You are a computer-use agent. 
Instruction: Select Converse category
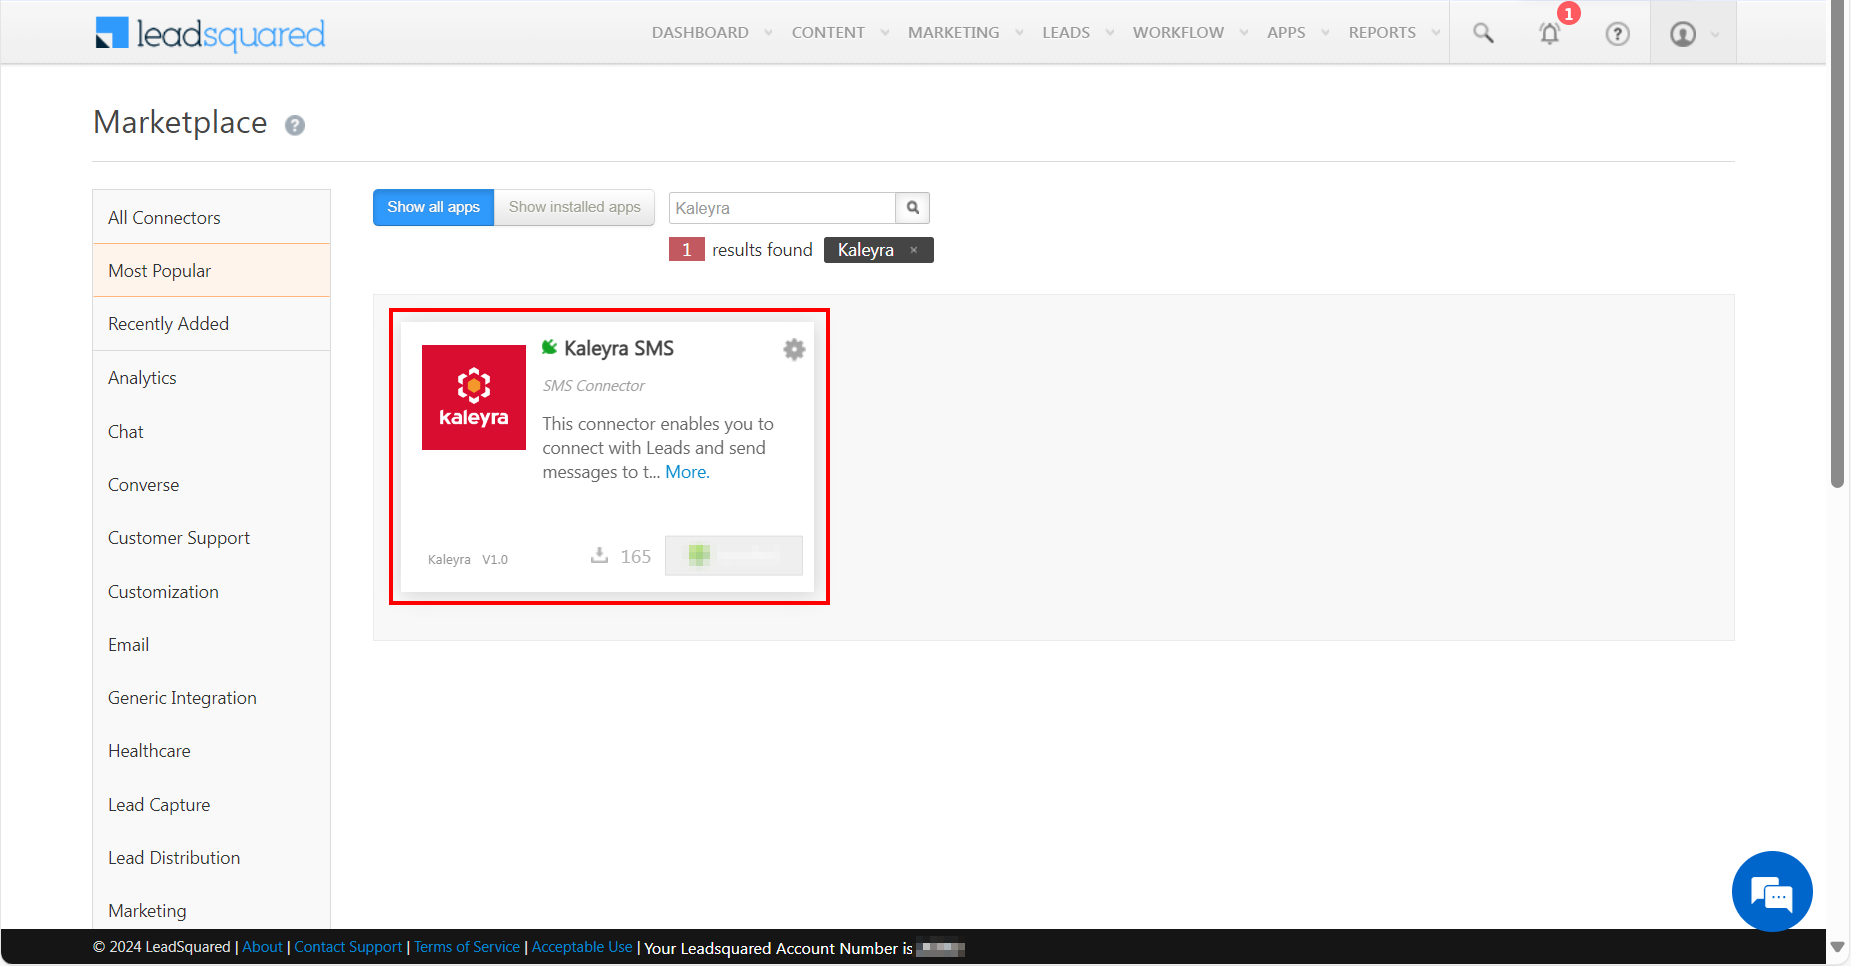(211, 485)
